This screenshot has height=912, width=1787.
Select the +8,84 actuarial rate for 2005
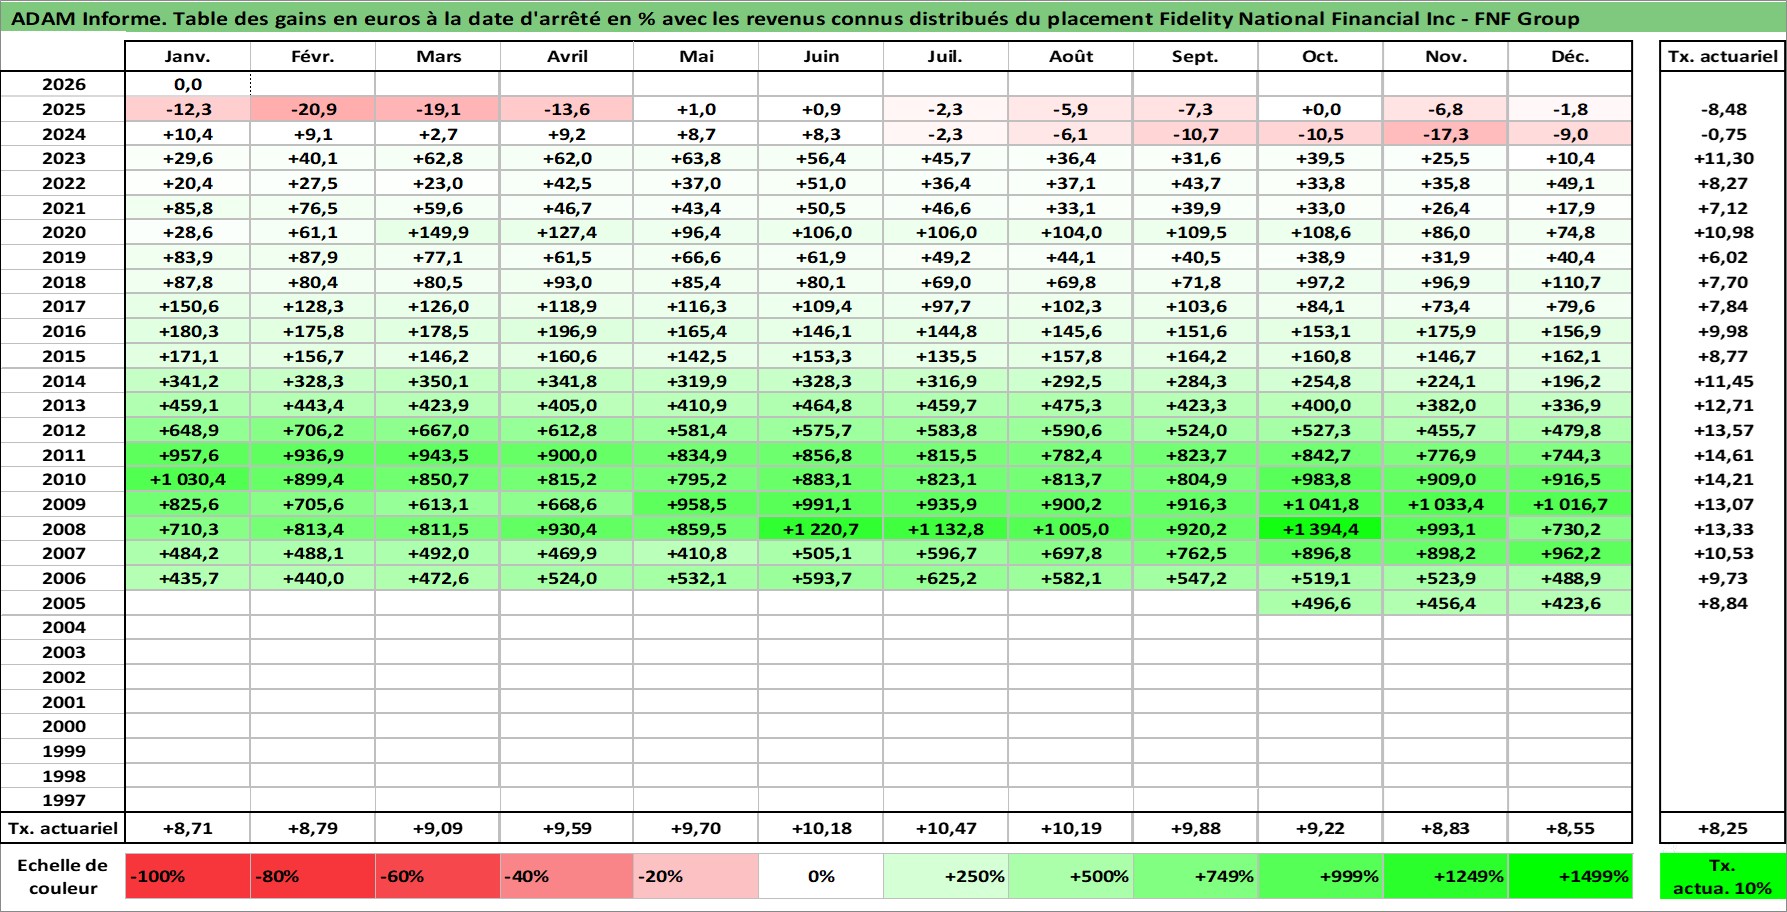click(1722, 603)
